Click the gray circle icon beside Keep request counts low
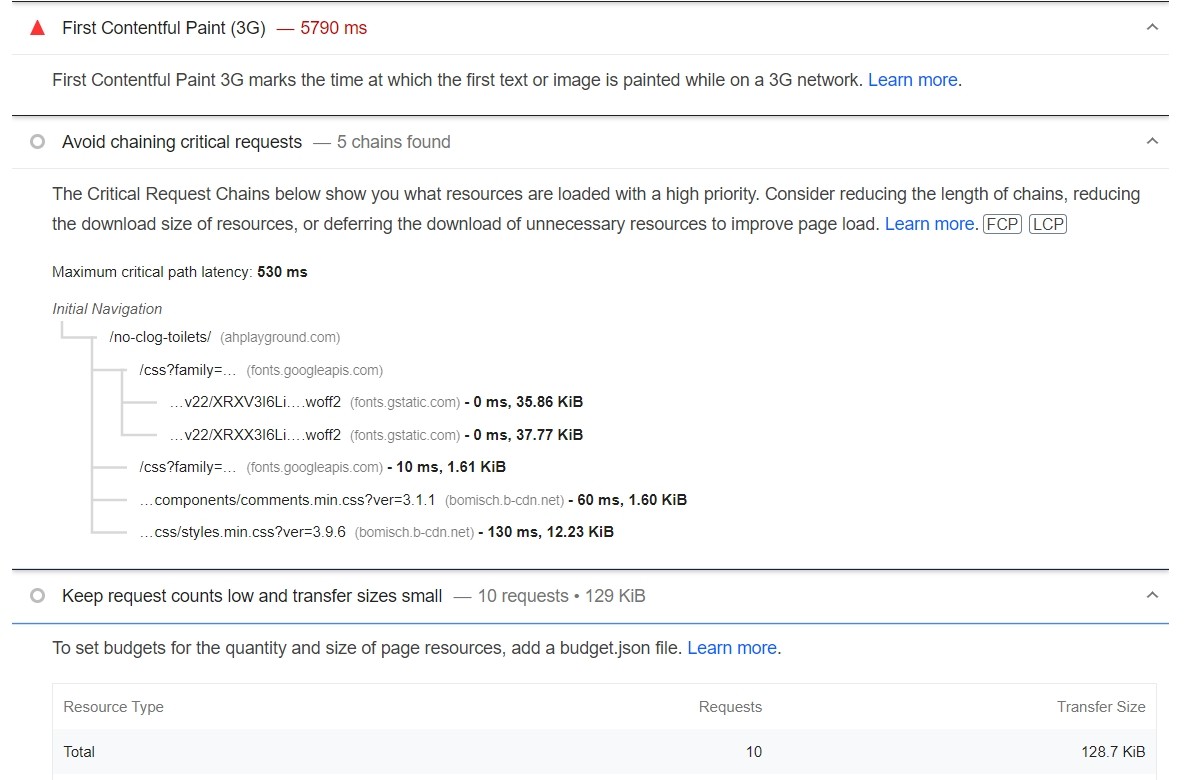Screen dimensions: 1186x780 click(x=37, y=595)
